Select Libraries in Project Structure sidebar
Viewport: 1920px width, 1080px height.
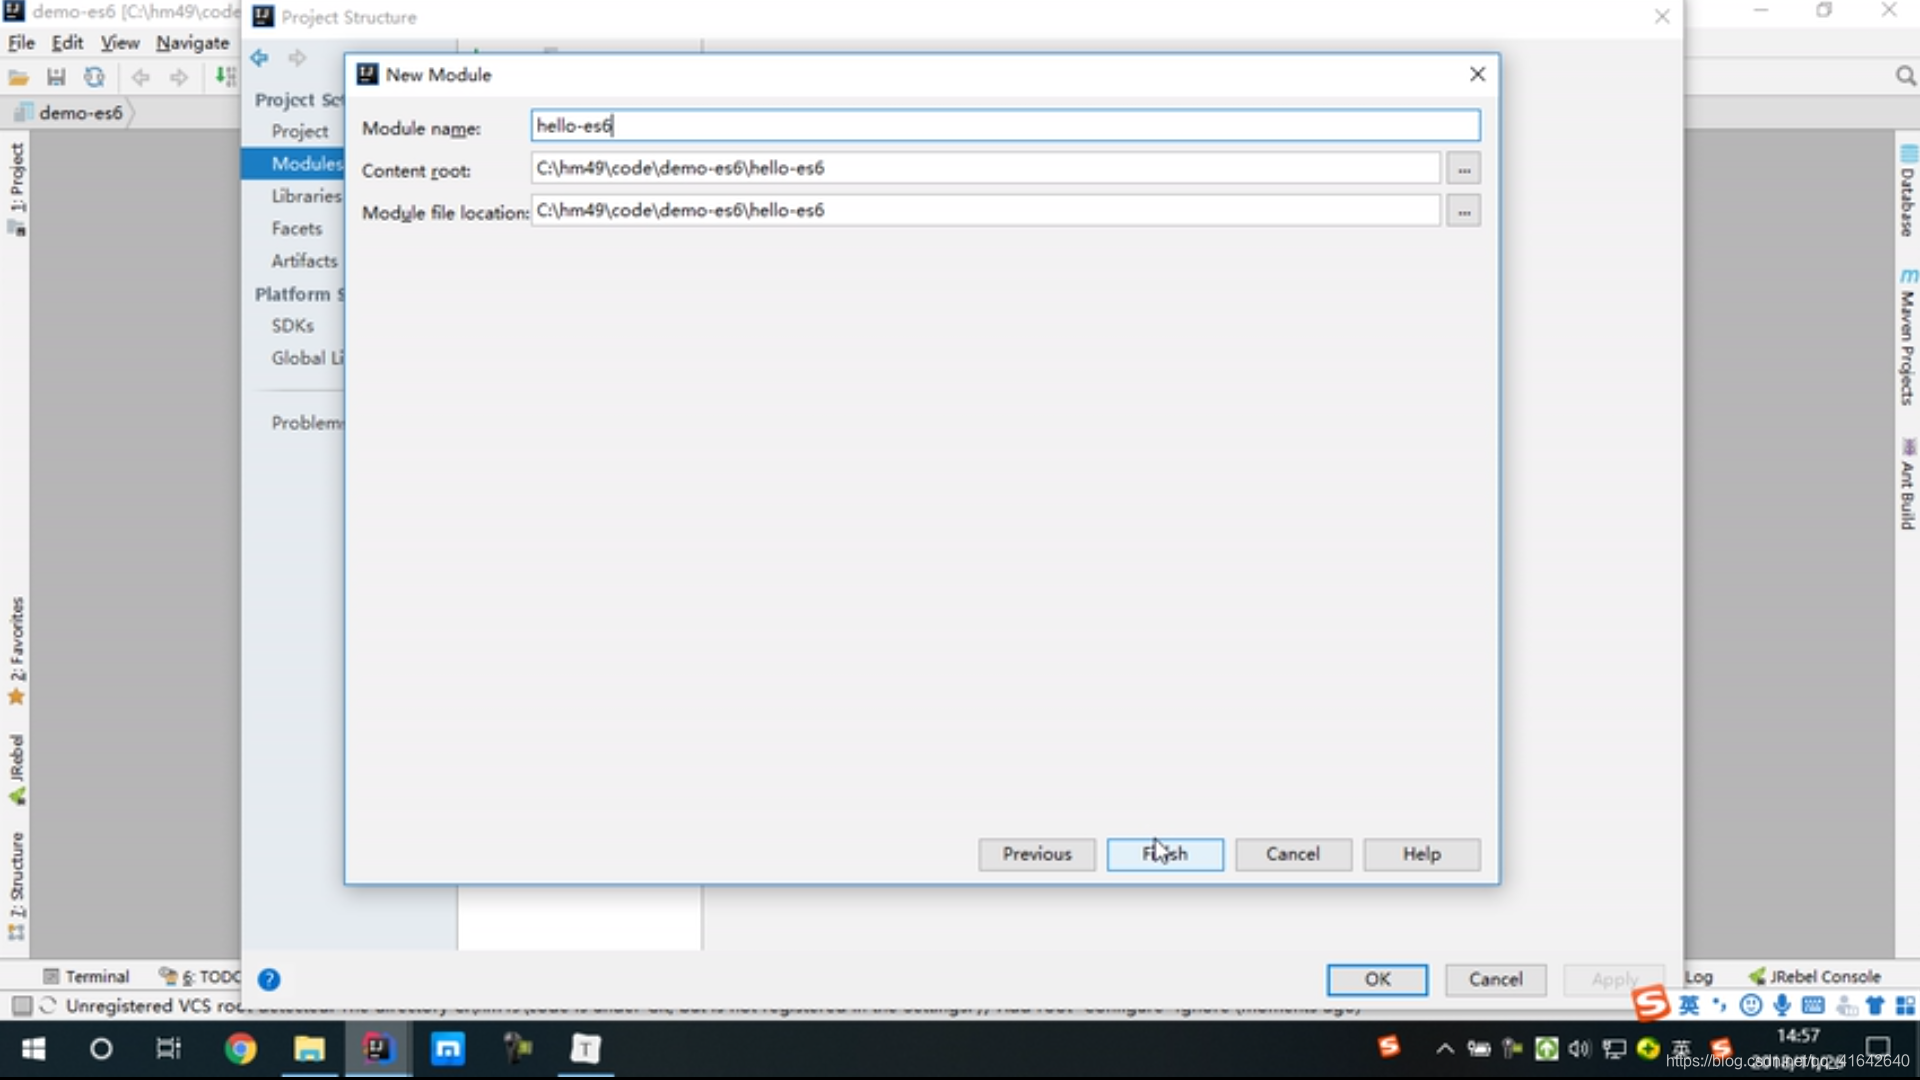(x=306, y=196)
